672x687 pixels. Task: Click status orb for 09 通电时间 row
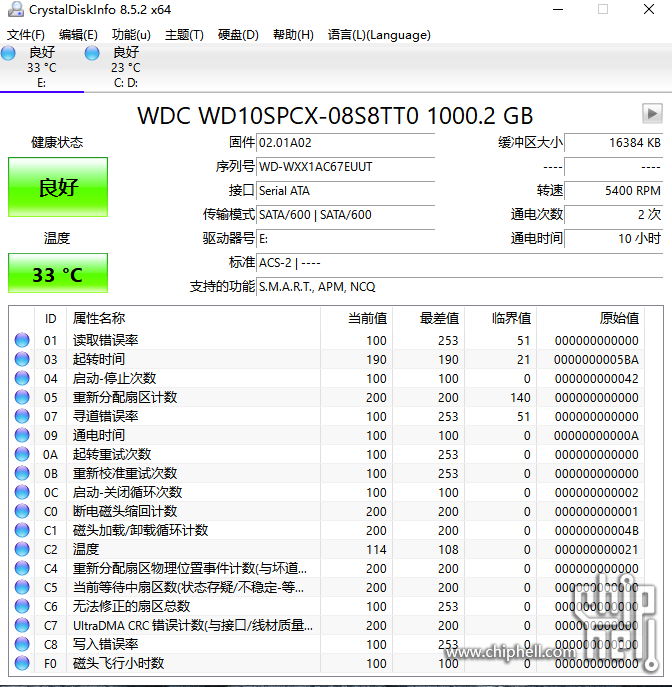click(22, 435)
